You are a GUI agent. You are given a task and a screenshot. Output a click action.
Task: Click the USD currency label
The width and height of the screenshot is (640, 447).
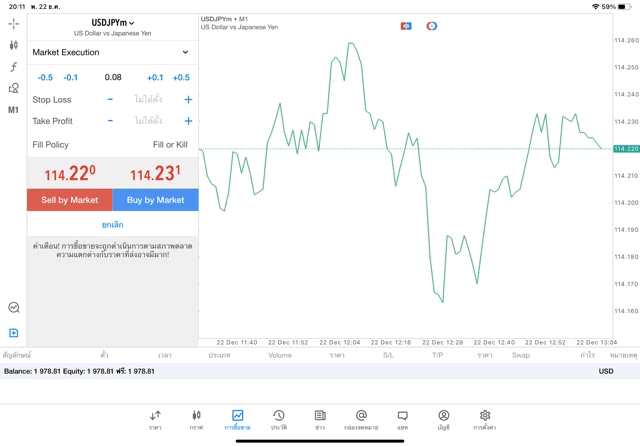pos(606,371)
